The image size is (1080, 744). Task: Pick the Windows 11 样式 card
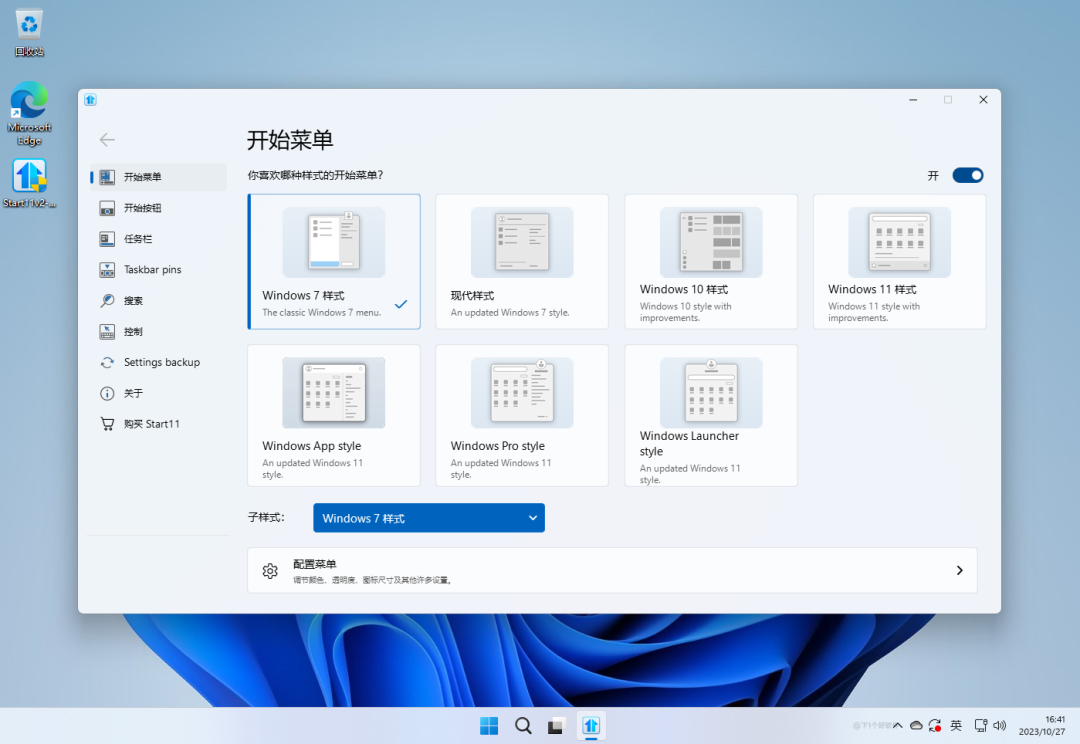[899, 262]
